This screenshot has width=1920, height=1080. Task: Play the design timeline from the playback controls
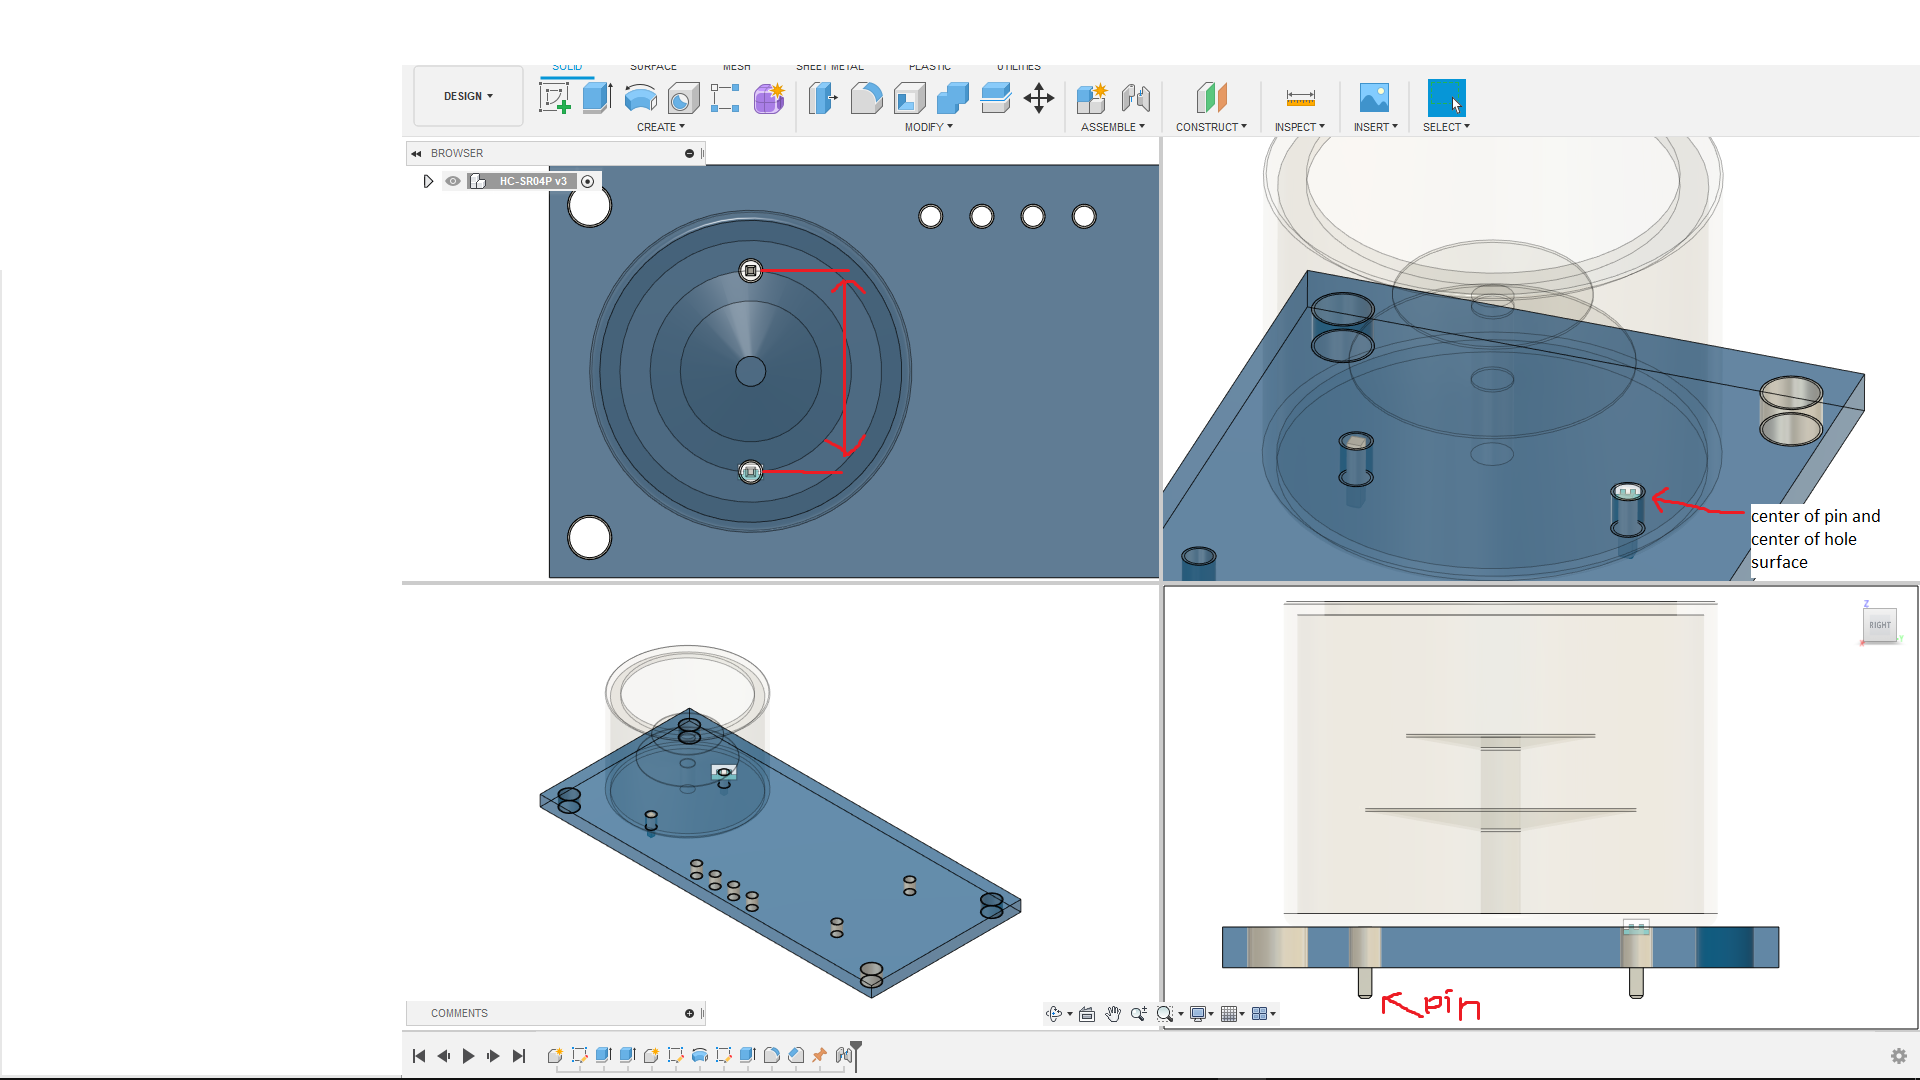[x=468, y=1055]
